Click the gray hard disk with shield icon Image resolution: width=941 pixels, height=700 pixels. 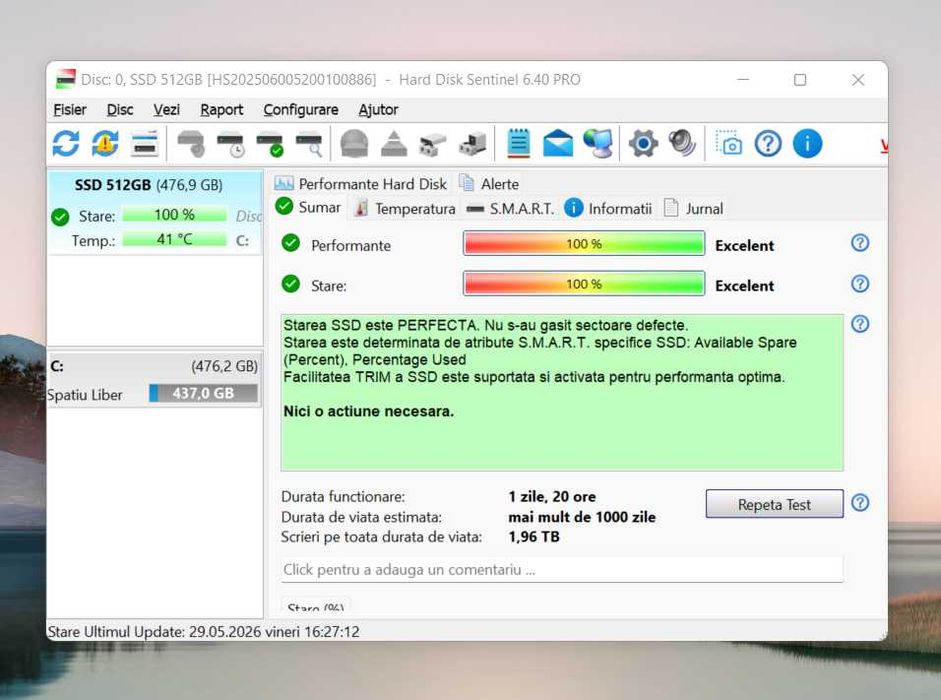(x=191, y=143)
